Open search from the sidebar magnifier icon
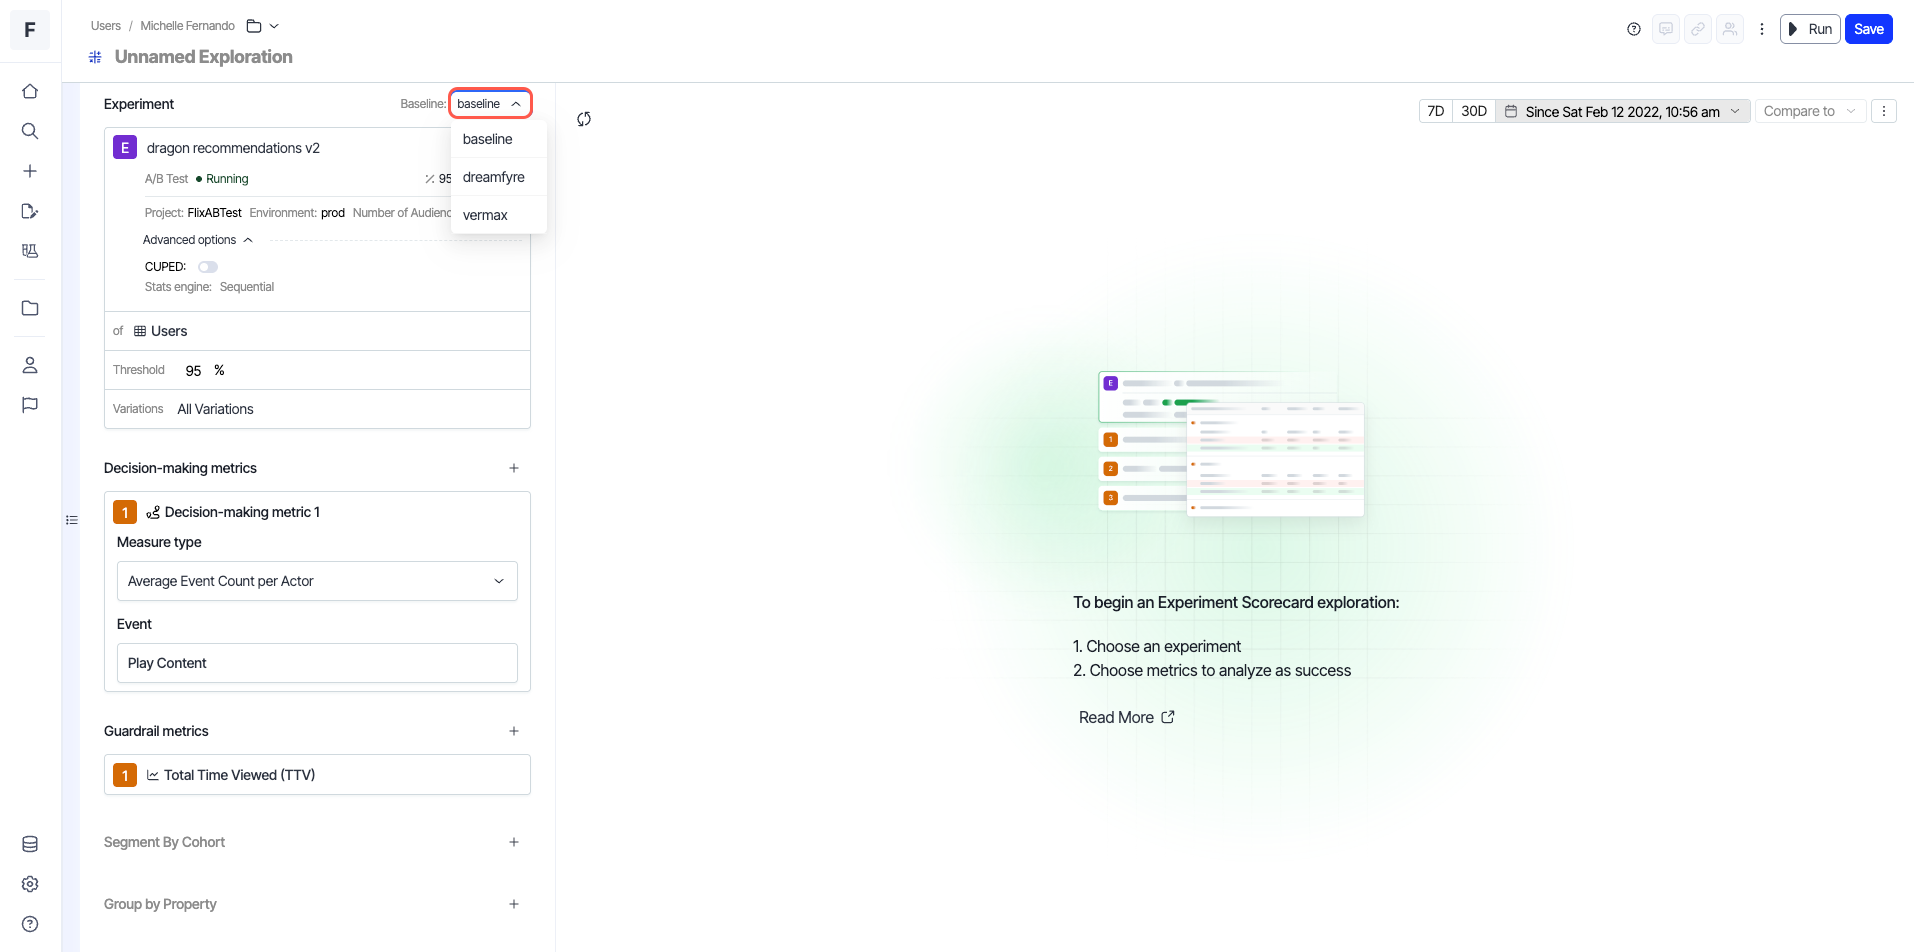 point(30,131)
